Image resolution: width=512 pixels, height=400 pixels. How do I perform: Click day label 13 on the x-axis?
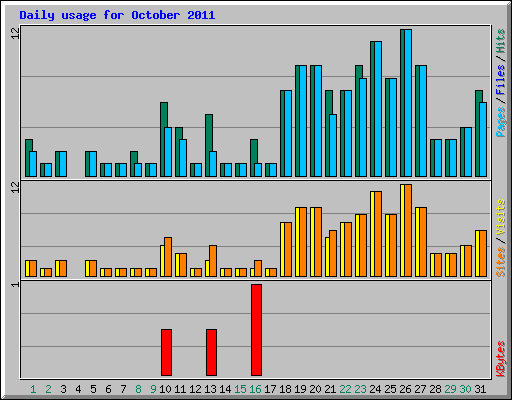pos(210,389)
